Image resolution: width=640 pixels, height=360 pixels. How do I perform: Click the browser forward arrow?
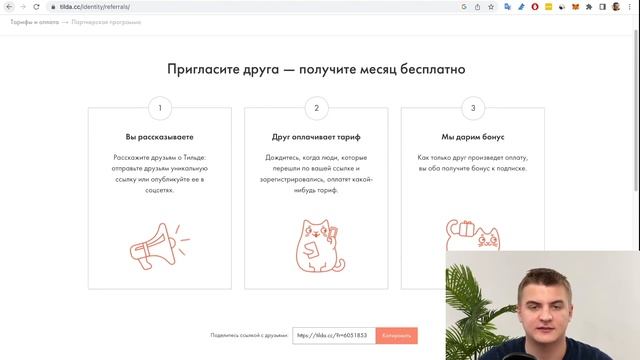pyautogui.click(x=23, y=7)
